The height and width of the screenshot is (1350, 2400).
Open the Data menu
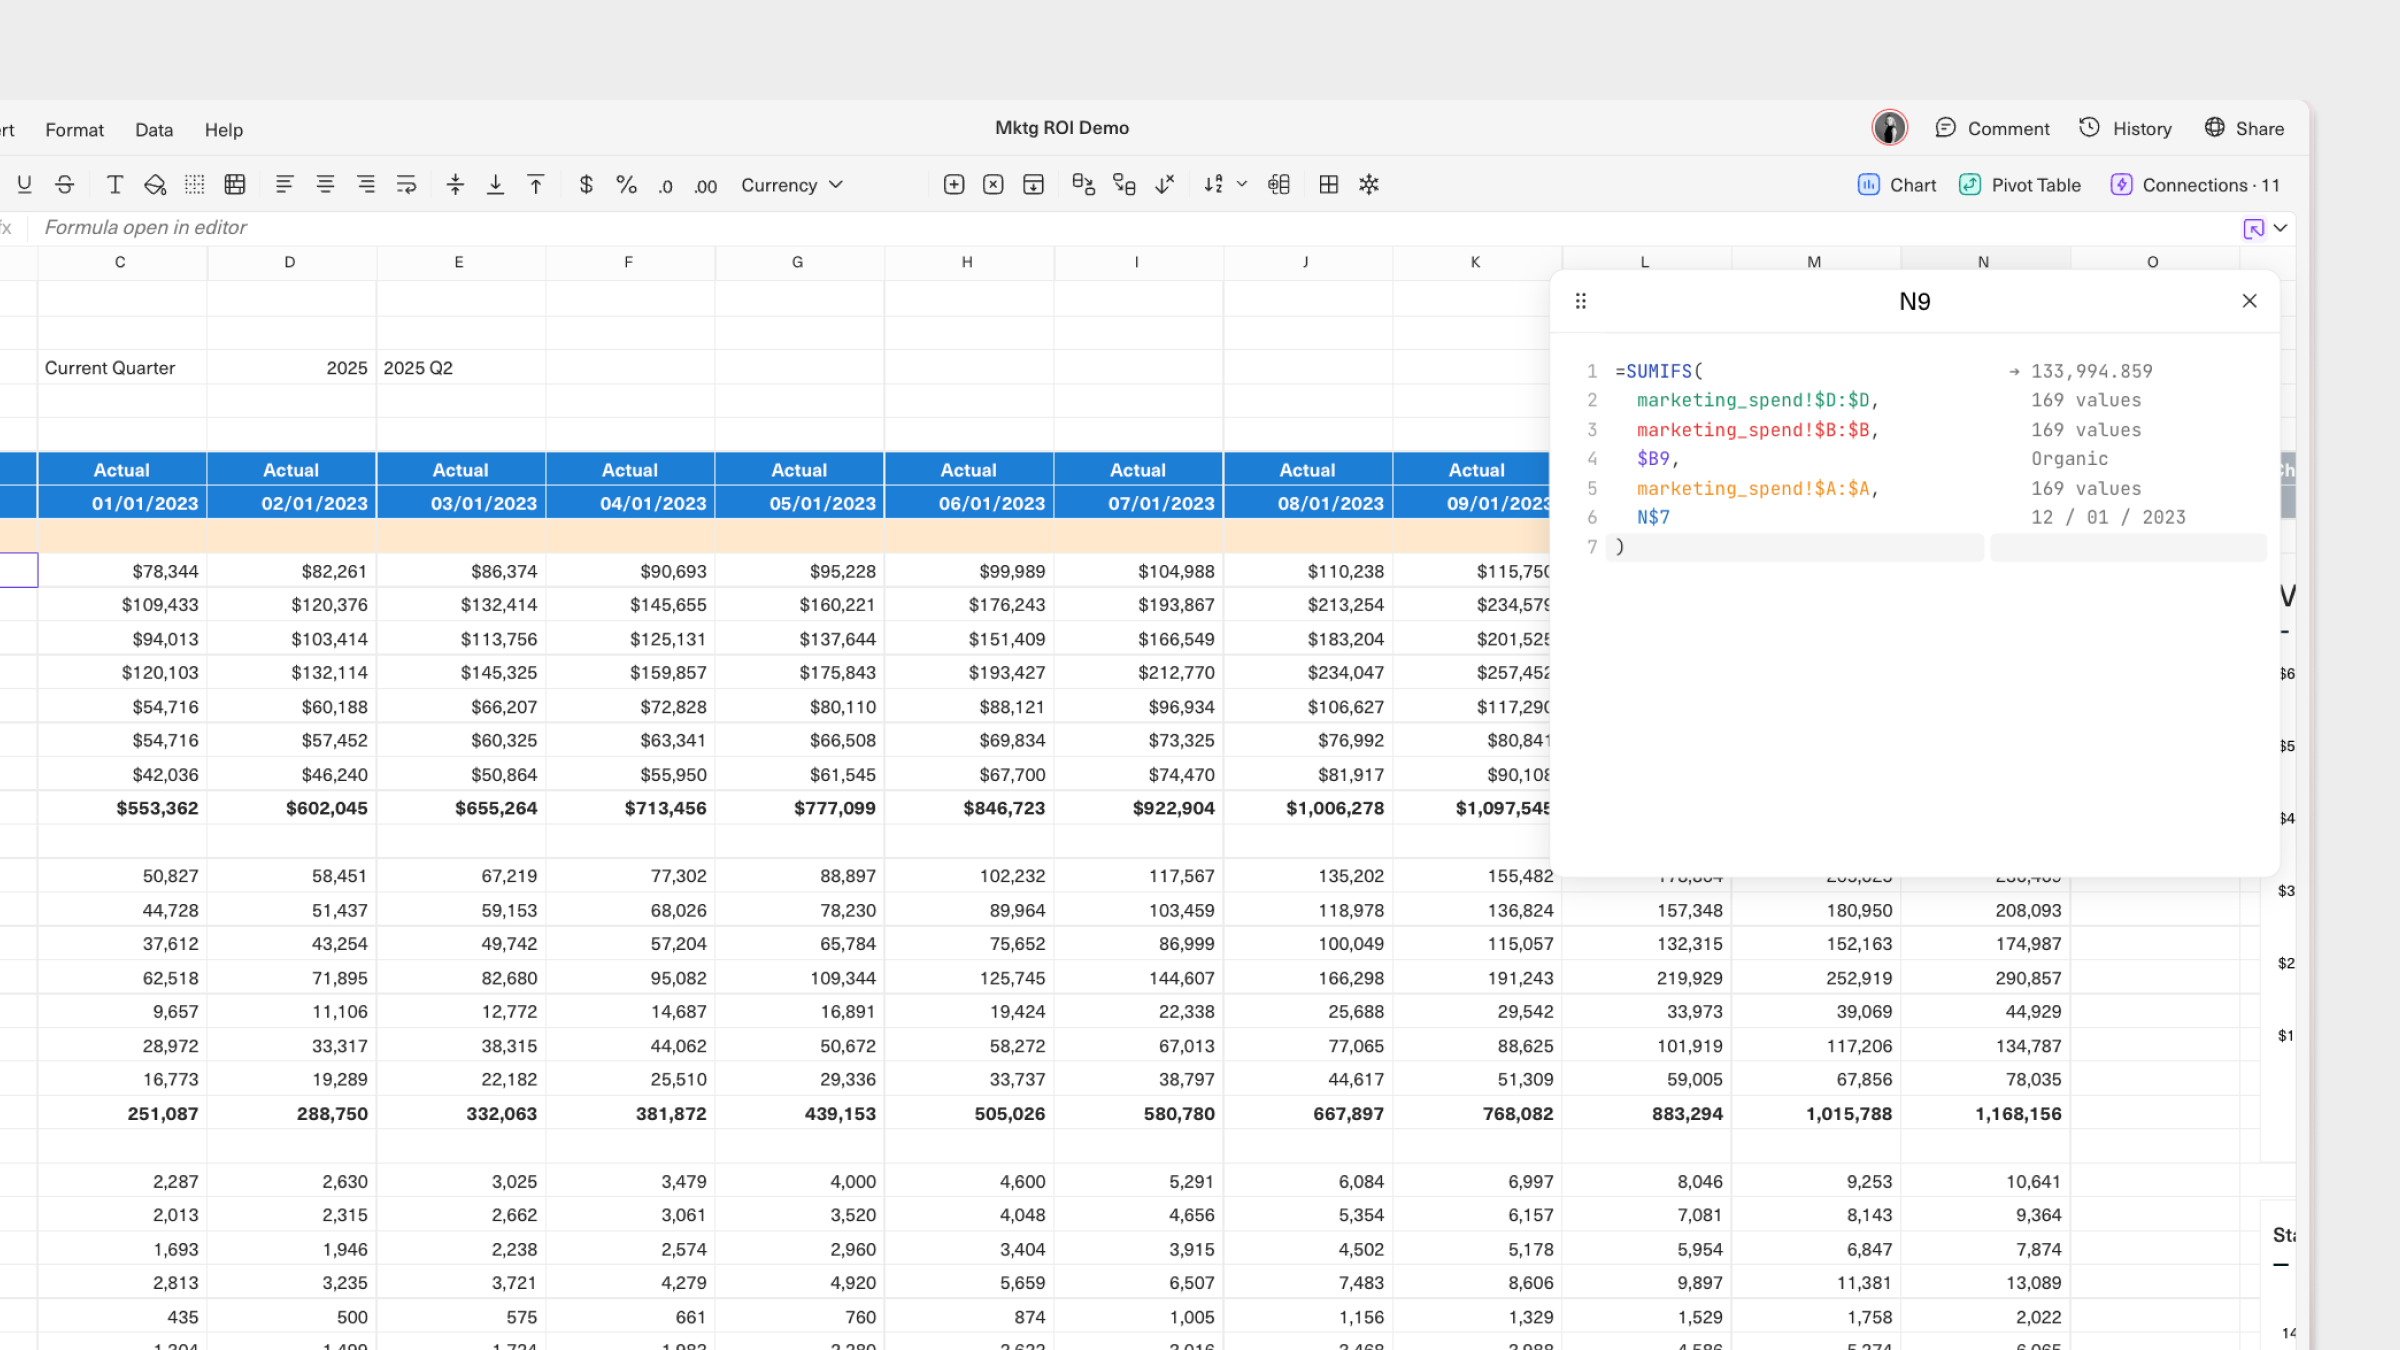pyautogui.click(x=154, y=130)
